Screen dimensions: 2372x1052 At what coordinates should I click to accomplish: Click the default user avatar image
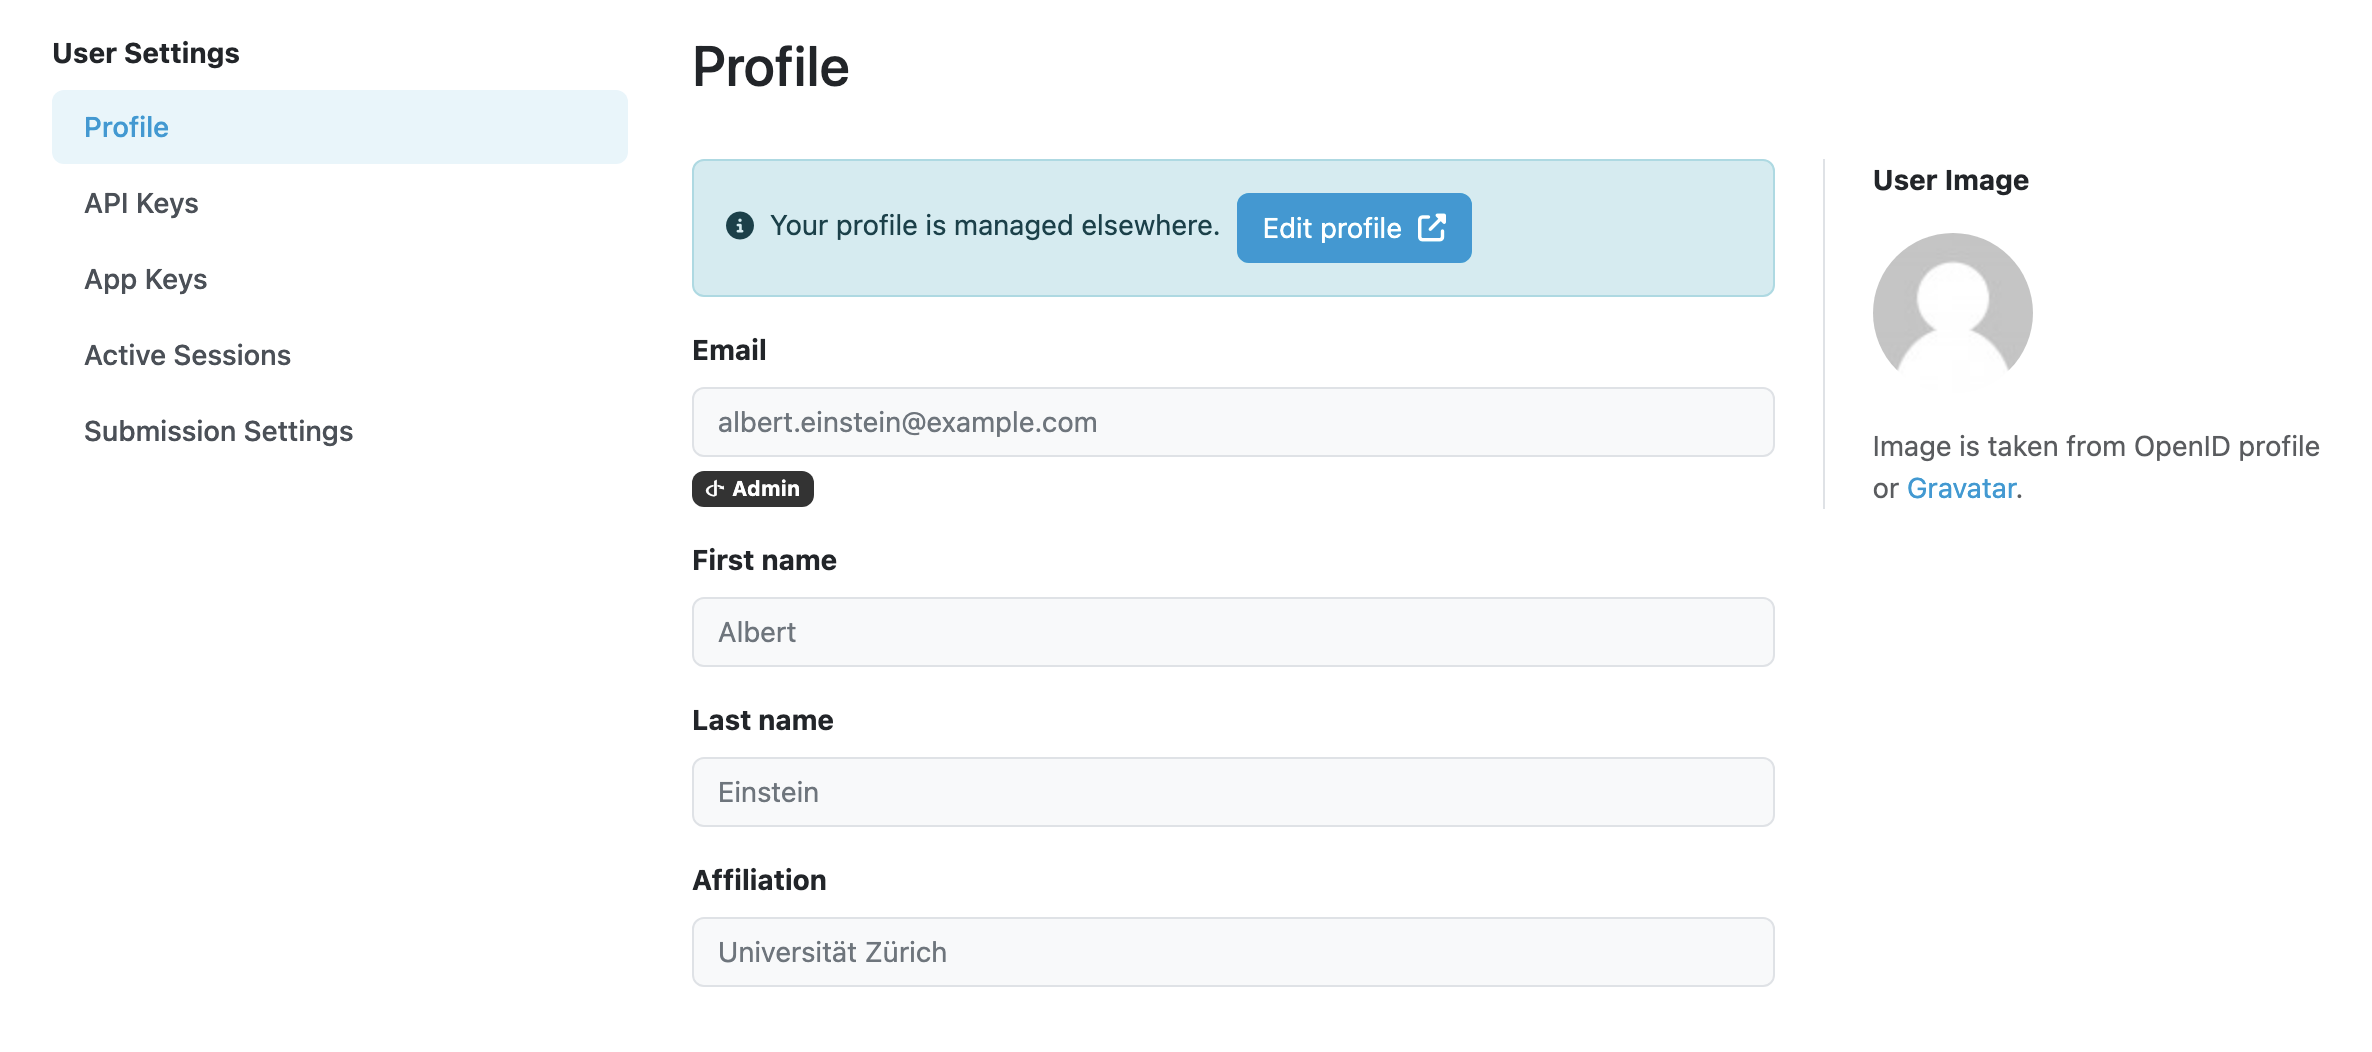[x=1952, y=313]
